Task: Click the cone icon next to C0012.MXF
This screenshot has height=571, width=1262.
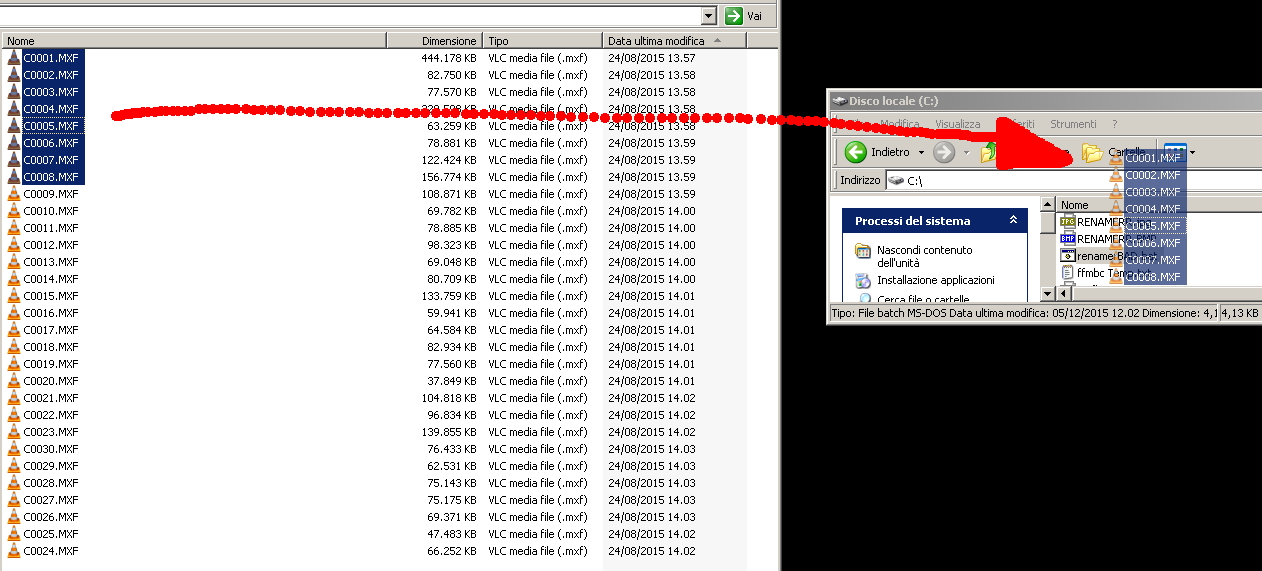Action: pos(13,245)
